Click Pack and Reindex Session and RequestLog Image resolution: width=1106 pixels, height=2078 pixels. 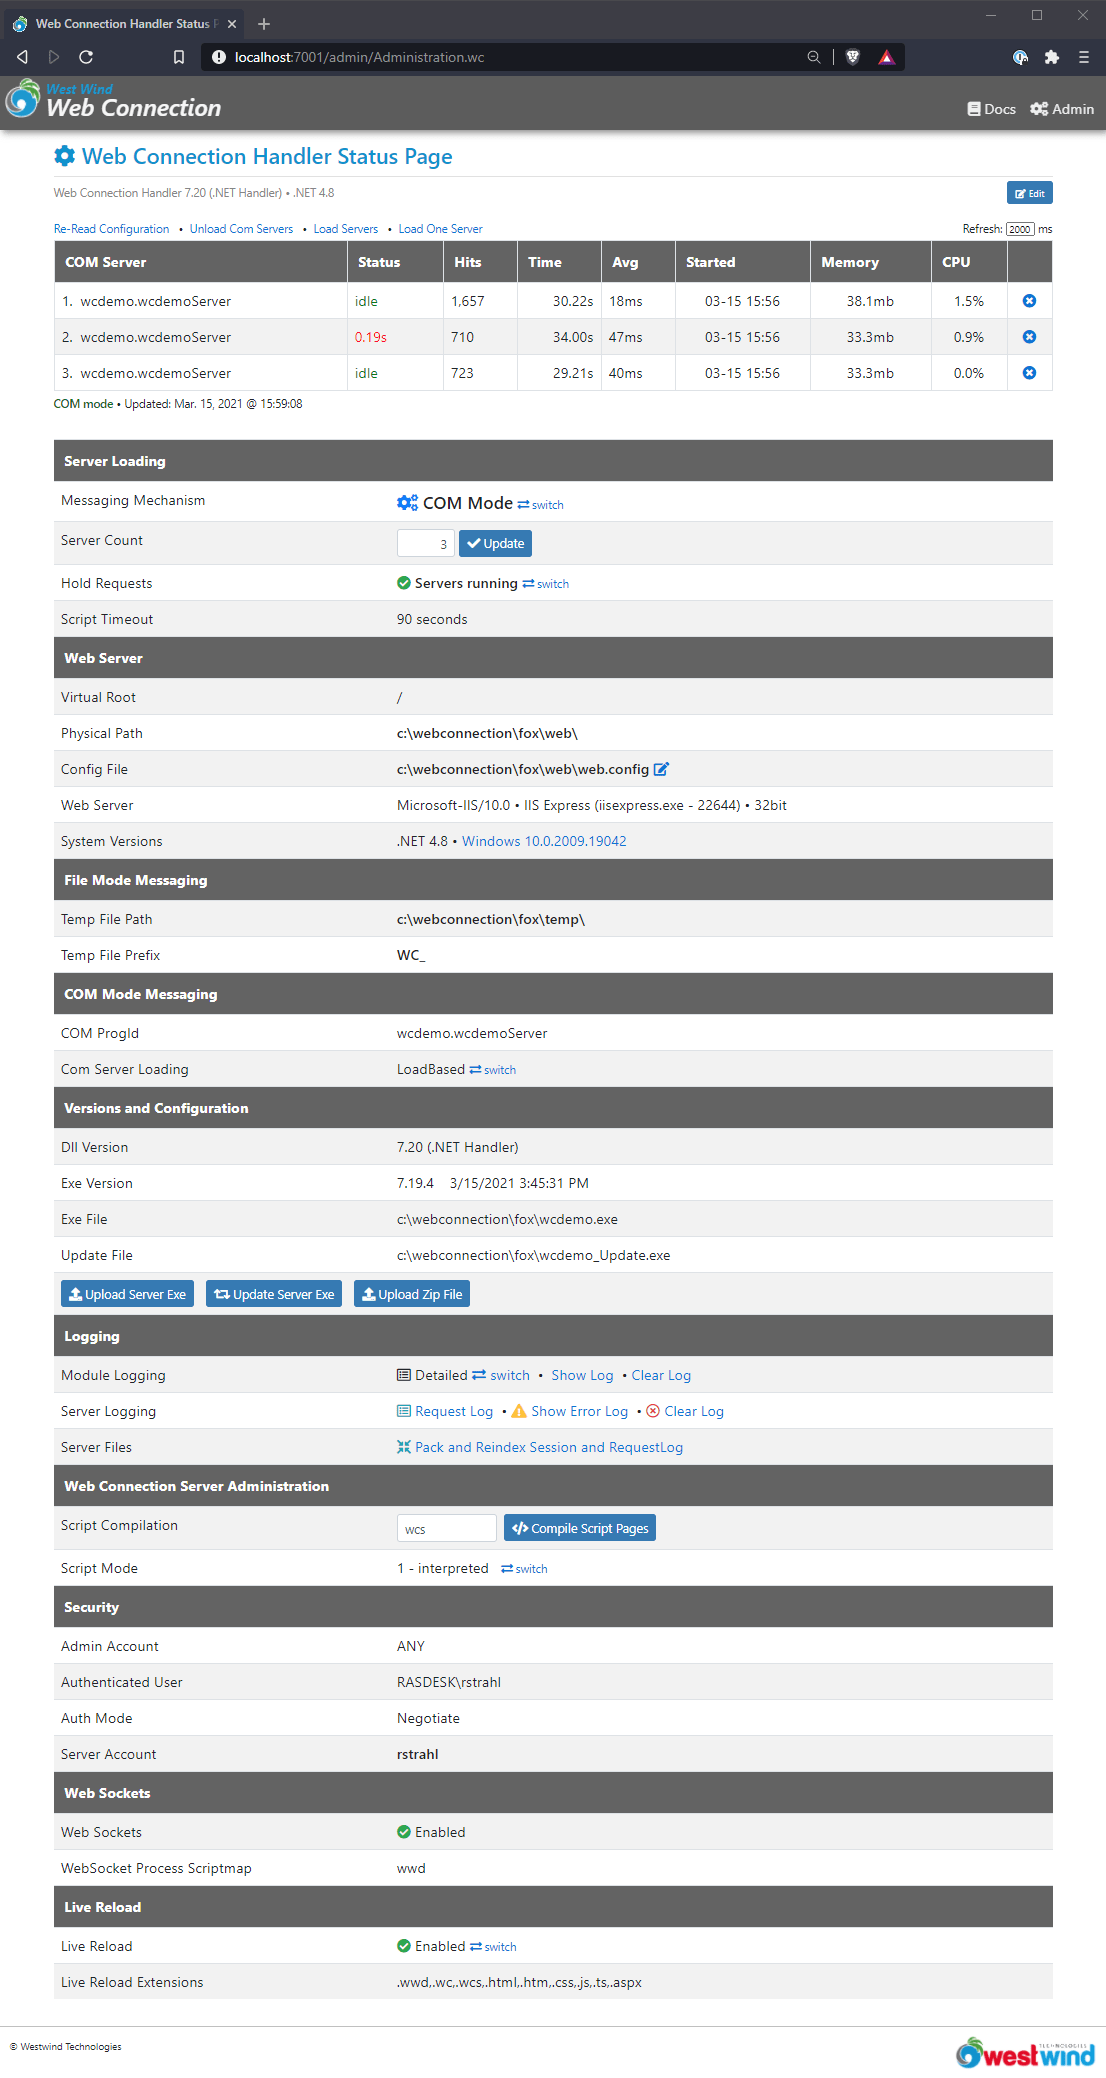click(549, 1447)
